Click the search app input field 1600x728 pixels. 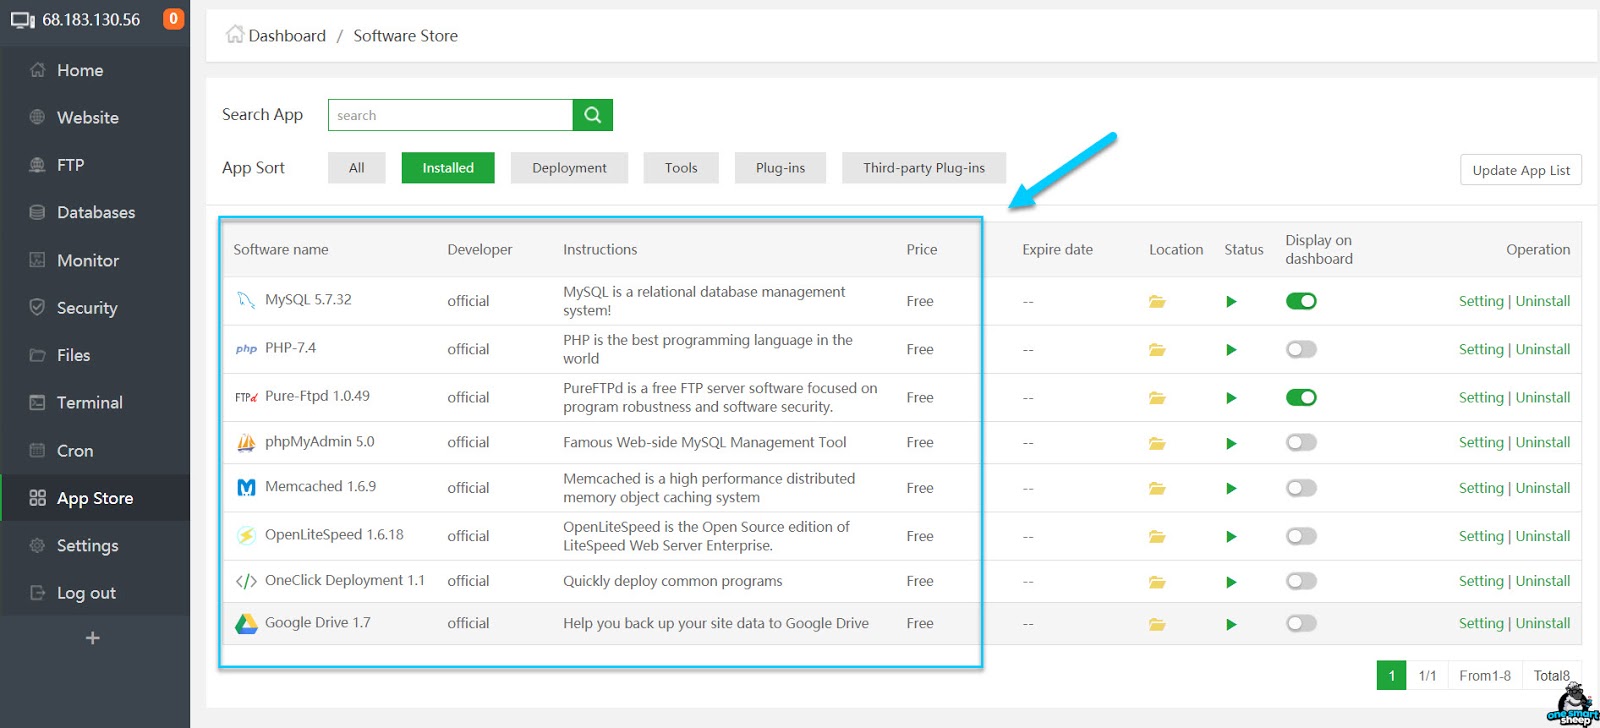tap(450, 115)
